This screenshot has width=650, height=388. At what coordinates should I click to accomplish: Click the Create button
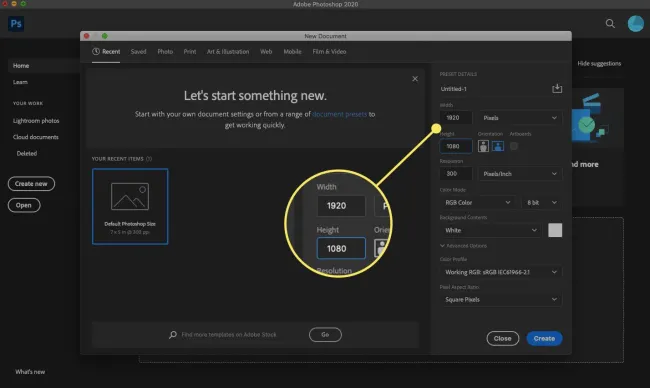pyautogui.click(x=544, y=338)
